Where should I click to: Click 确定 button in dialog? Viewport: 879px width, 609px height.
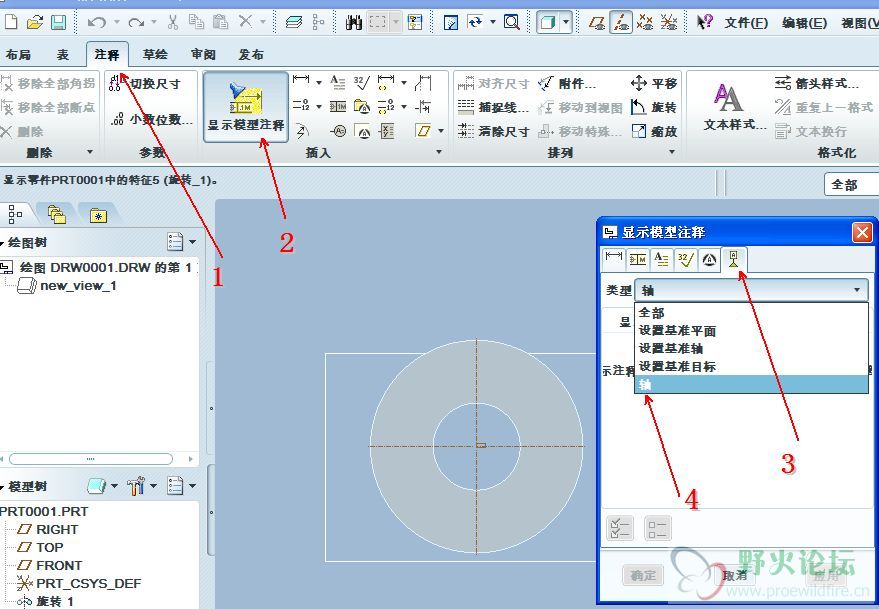pos(642,575)
